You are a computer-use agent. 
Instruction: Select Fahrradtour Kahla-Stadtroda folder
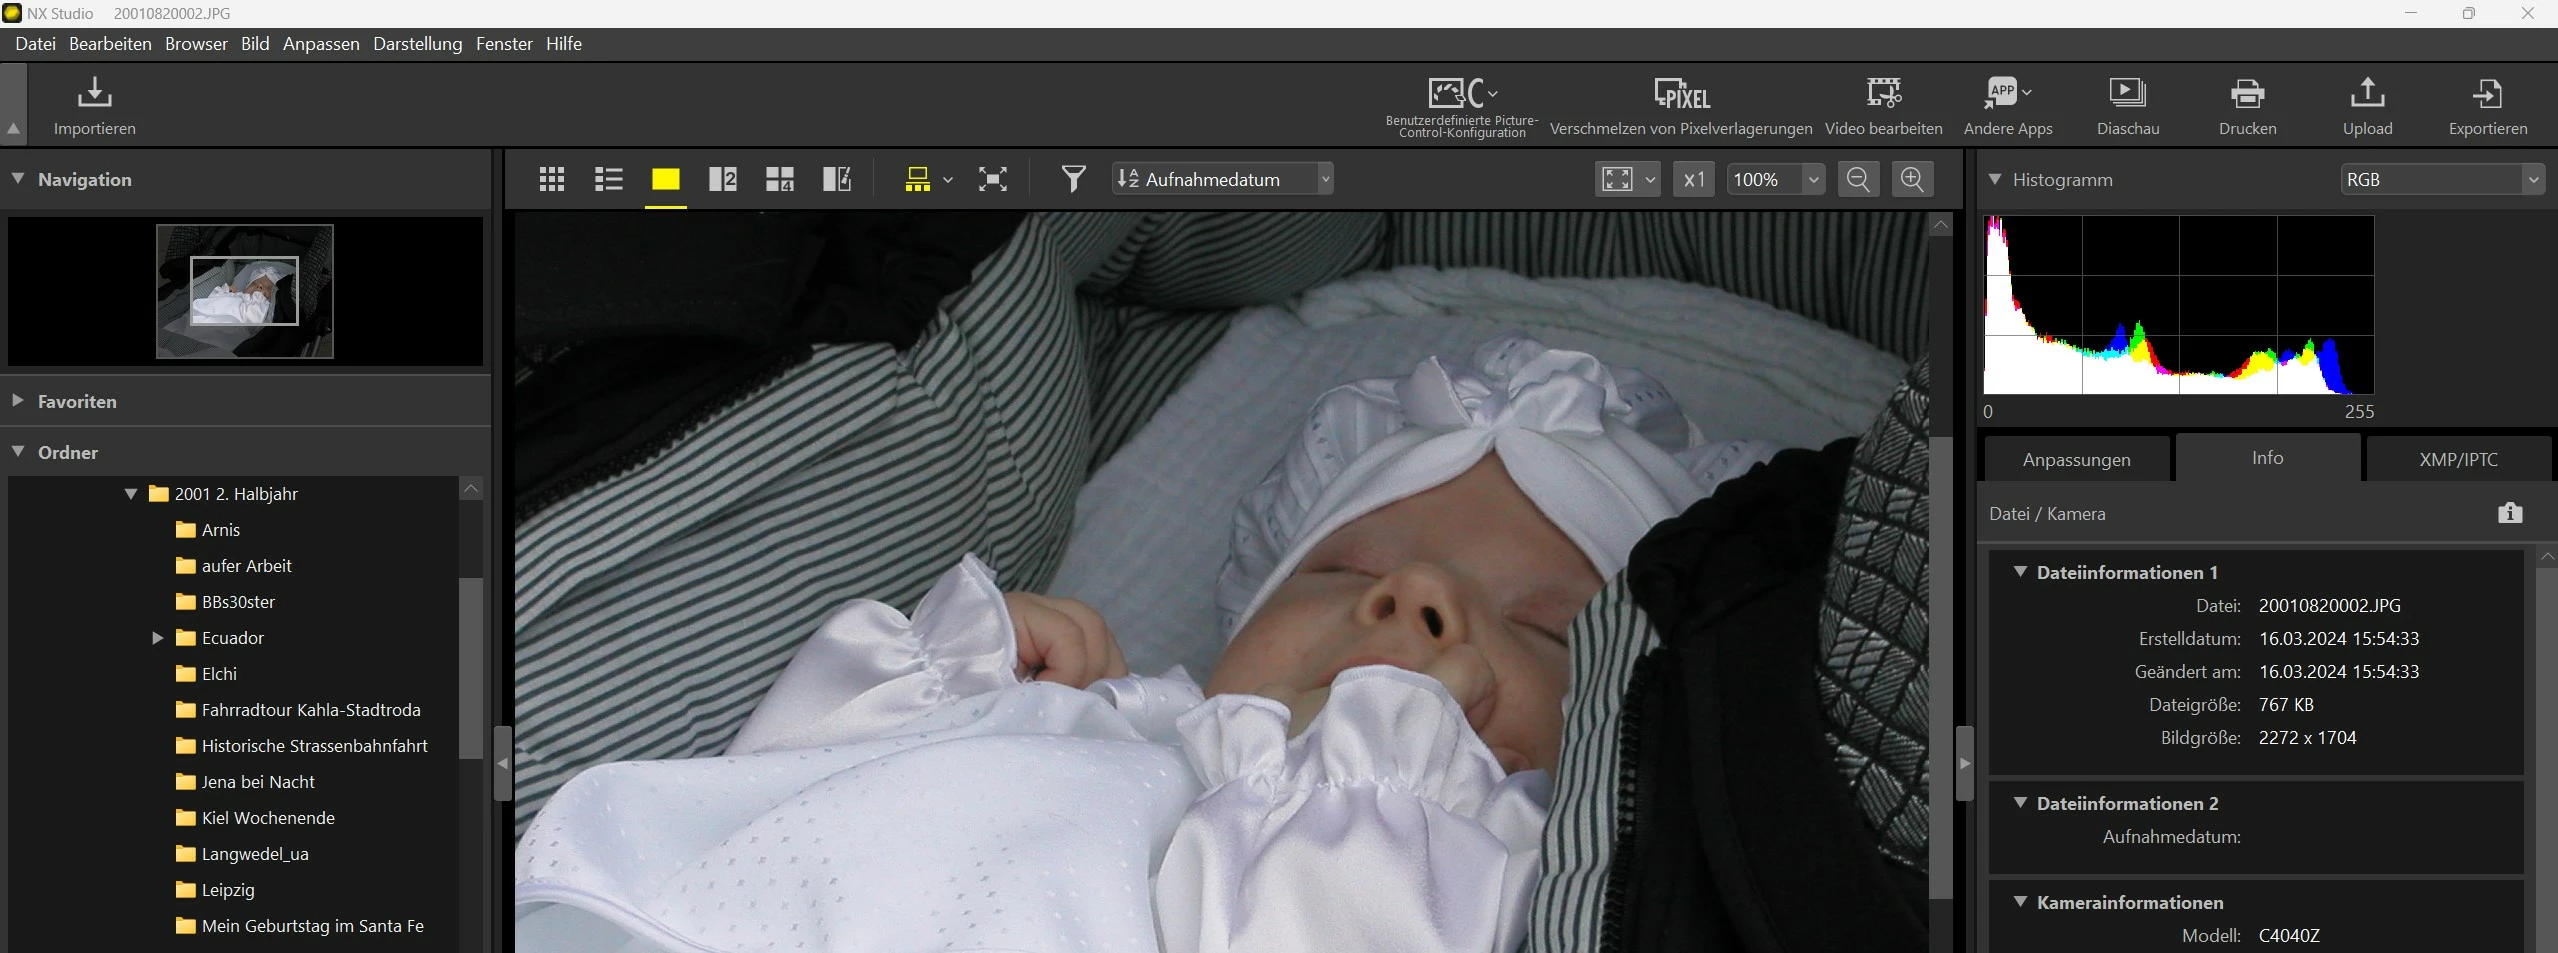[311, 710]
